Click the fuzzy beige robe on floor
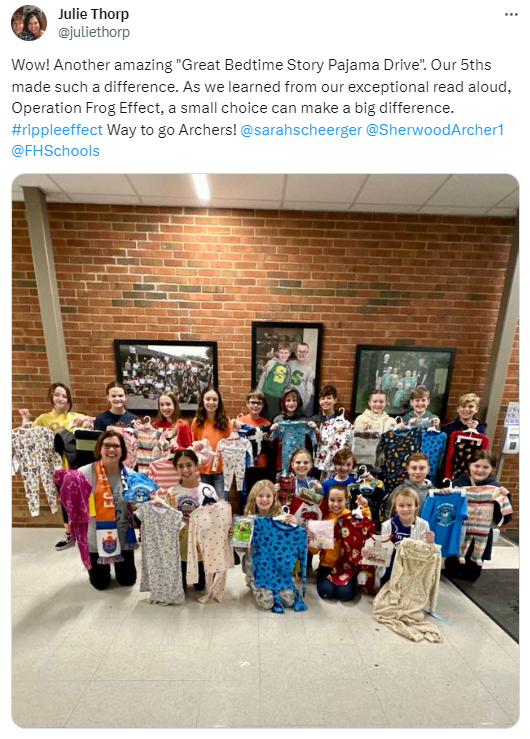 (408, 589)
